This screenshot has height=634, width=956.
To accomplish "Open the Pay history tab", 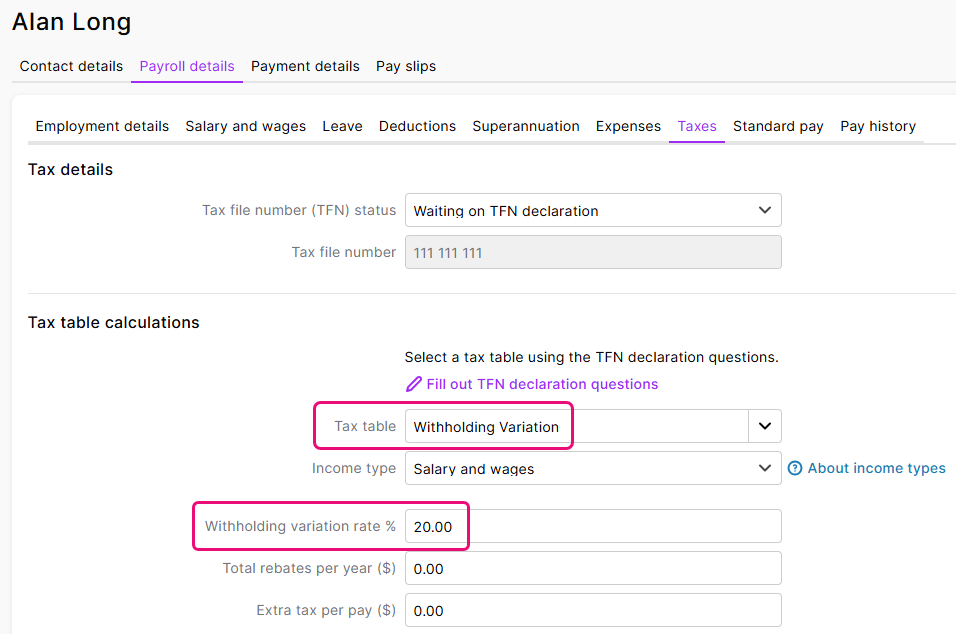I will tap(877, 126).
